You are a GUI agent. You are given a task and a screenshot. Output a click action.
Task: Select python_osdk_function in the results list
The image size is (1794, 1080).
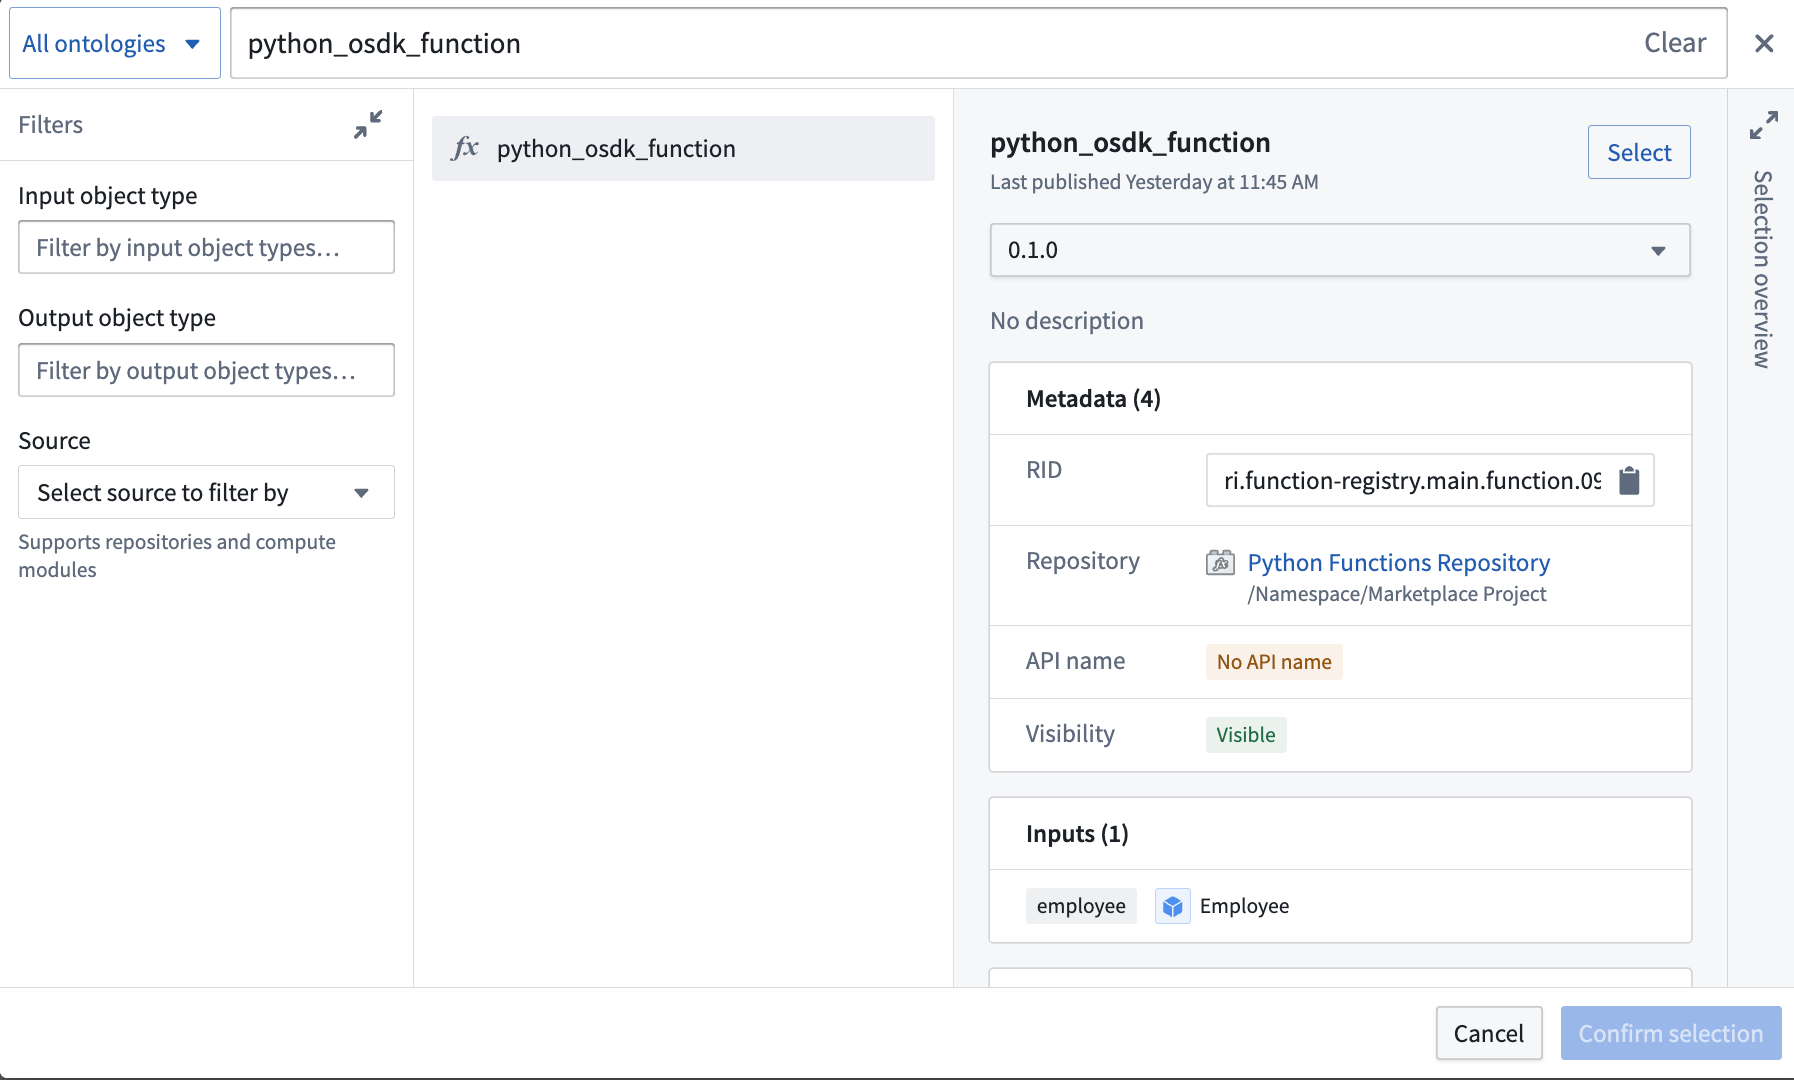point(683,149)
